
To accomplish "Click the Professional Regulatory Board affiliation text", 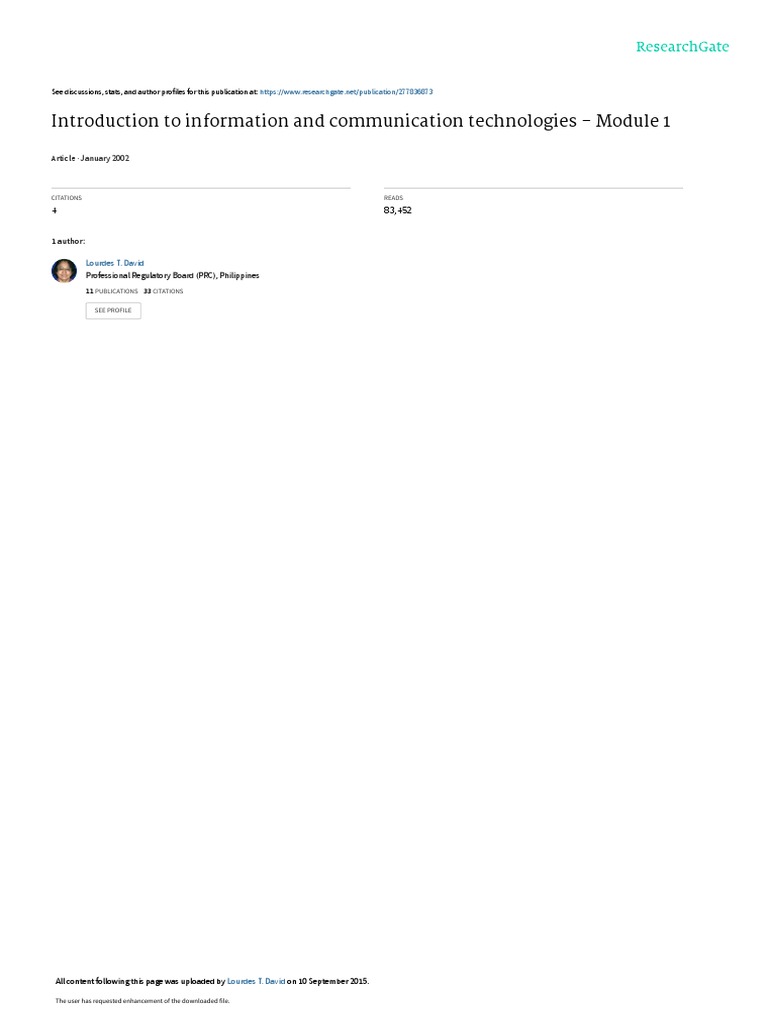I will pos(172,276).
